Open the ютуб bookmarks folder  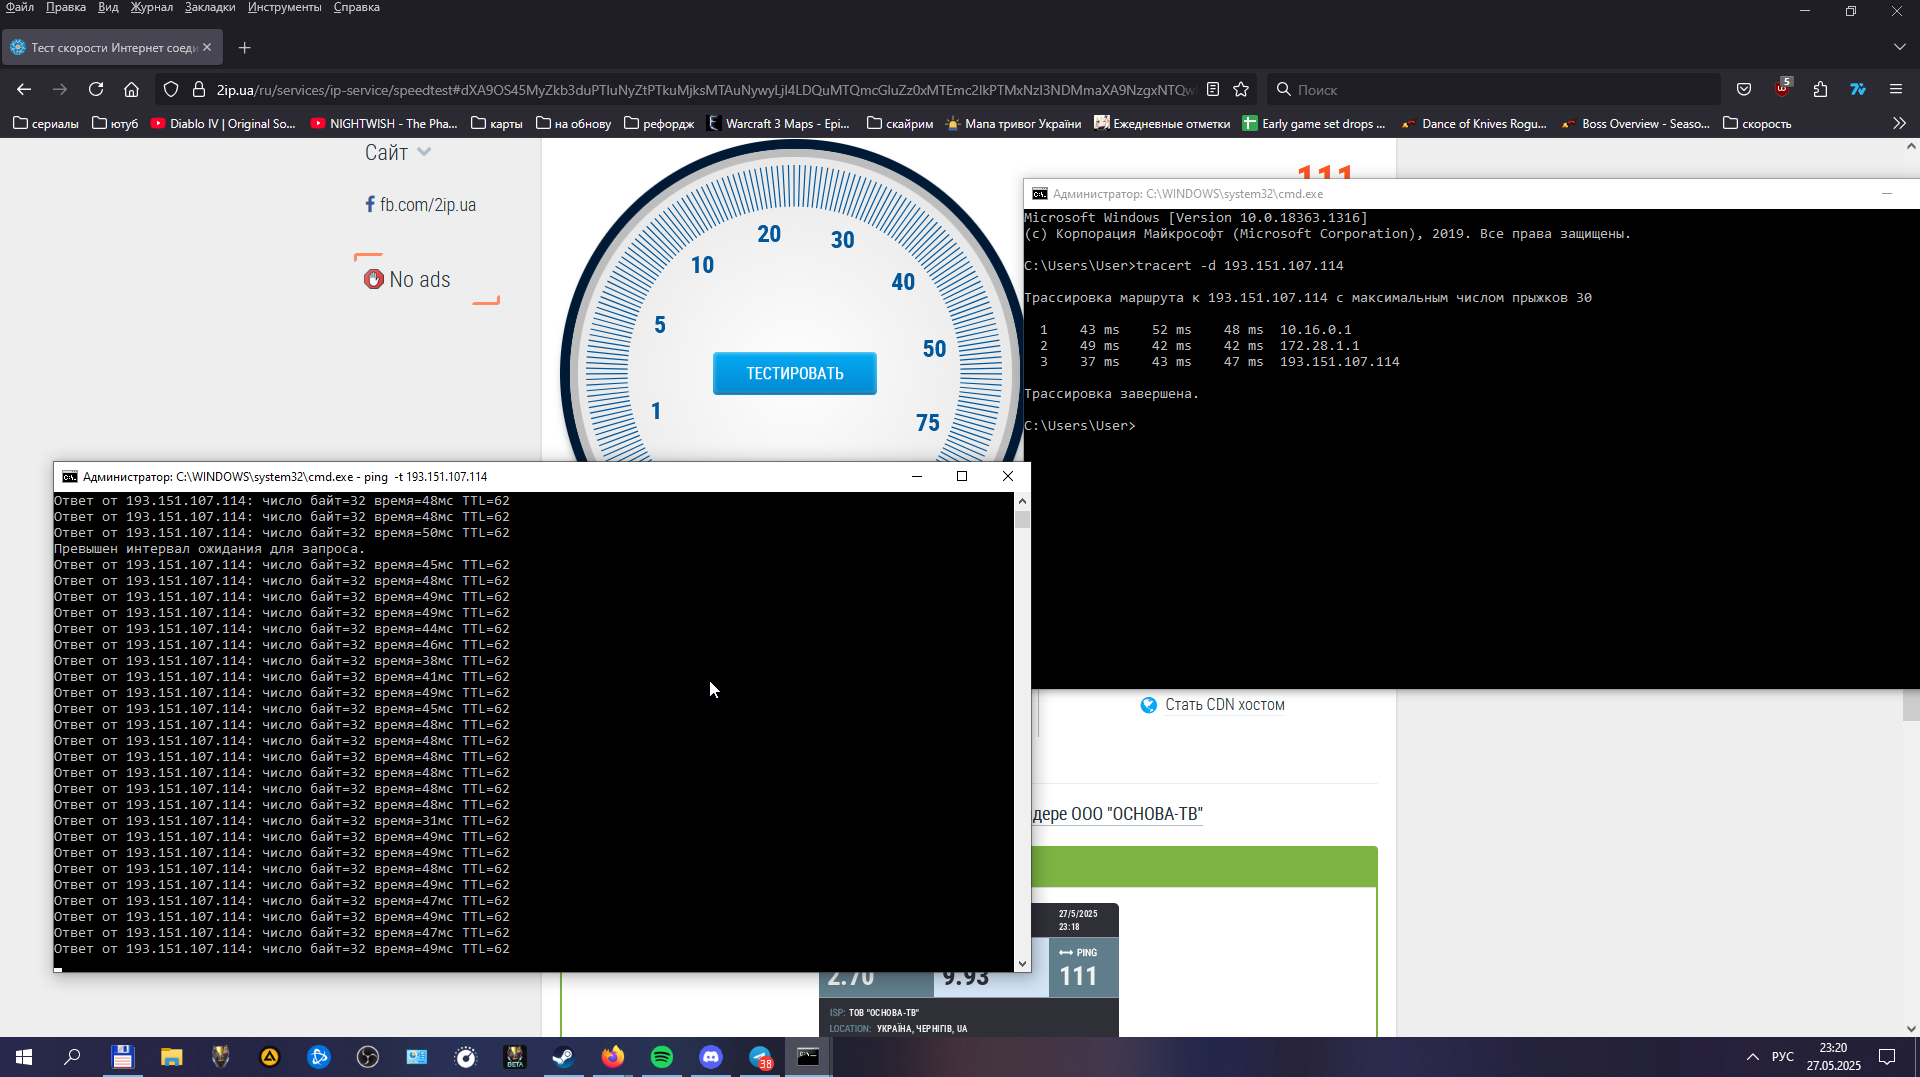pos(115,124)
